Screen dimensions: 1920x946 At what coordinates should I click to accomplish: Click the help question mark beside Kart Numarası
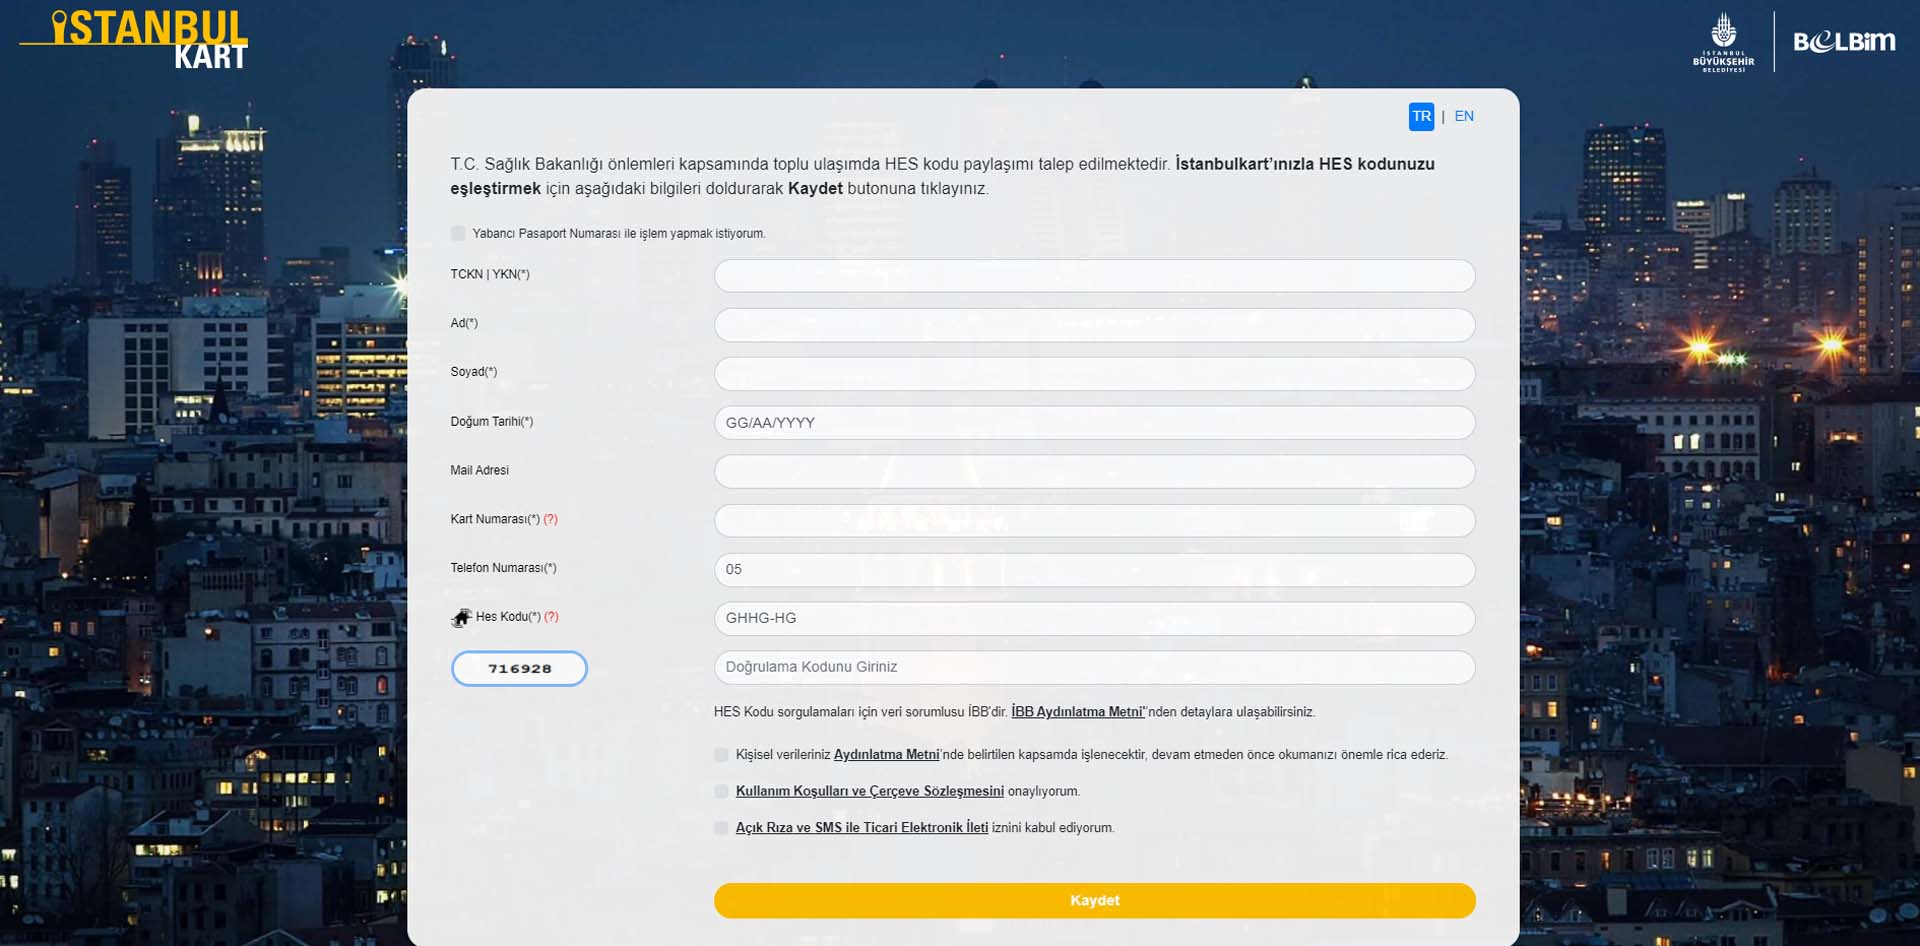(x=550, y=519)
